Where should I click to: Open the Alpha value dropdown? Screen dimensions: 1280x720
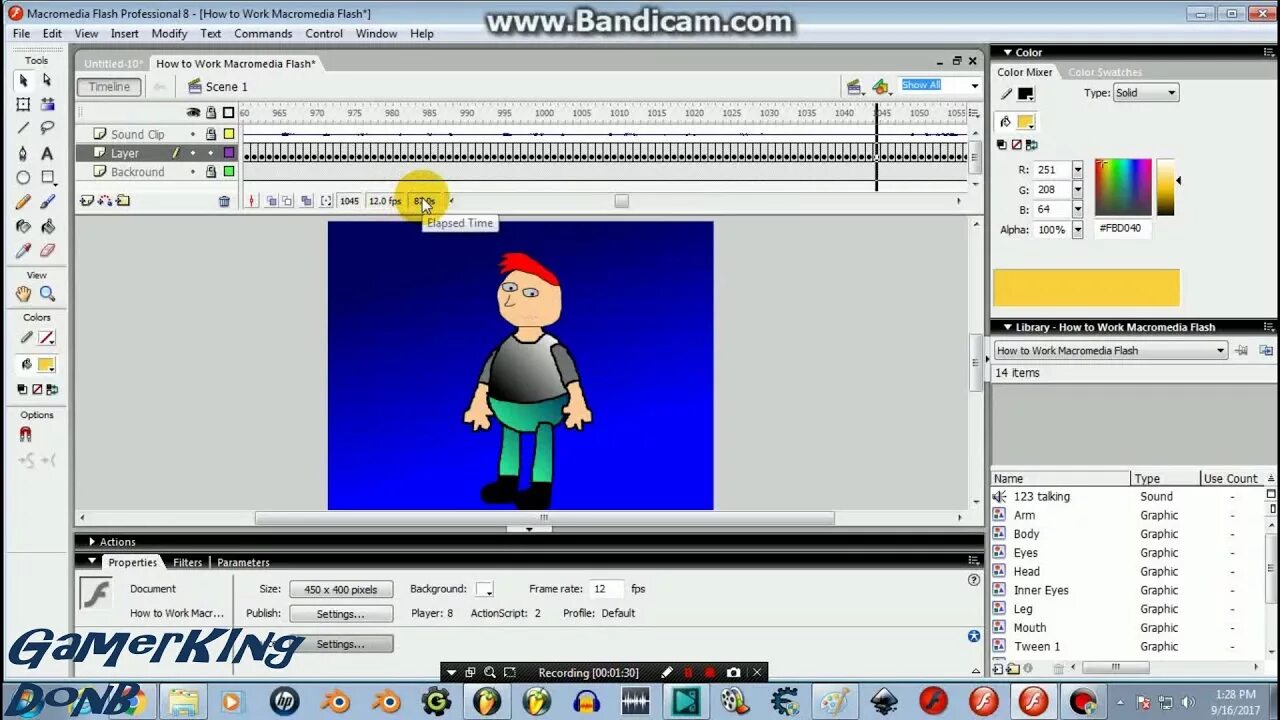click(x=1077, y=230)
